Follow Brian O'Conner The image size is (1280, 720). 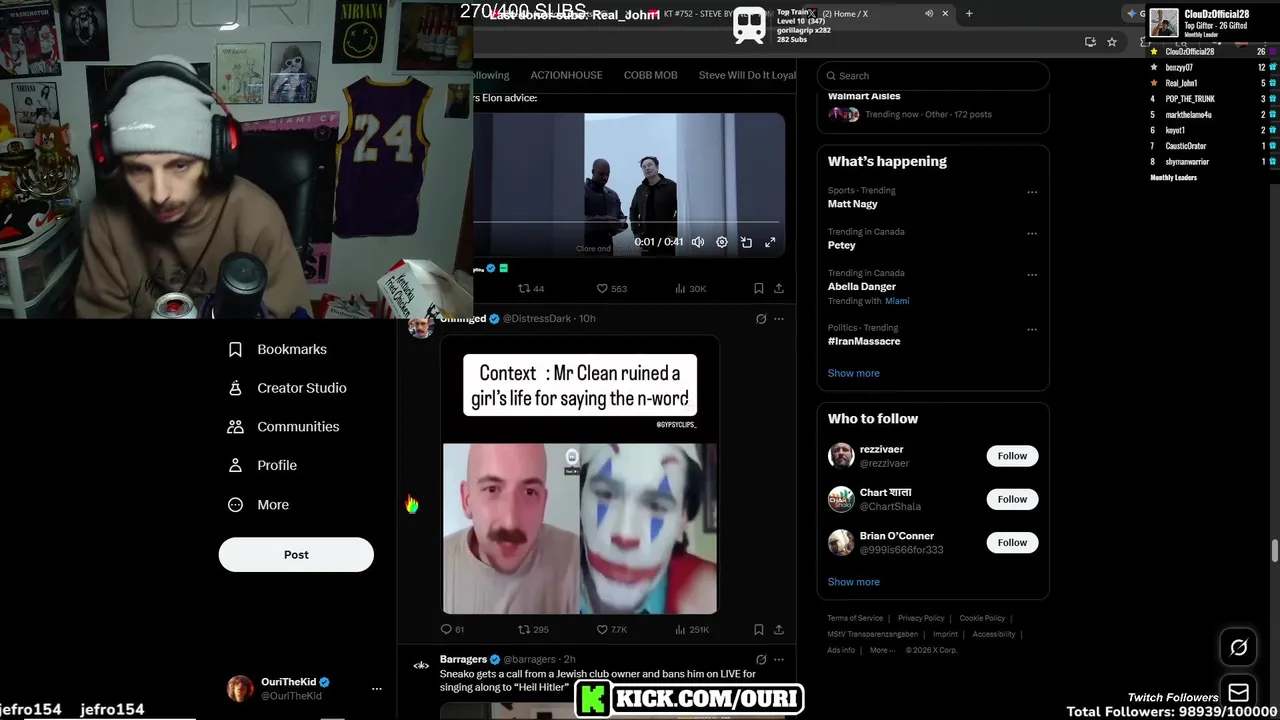tap(1012, 542)
